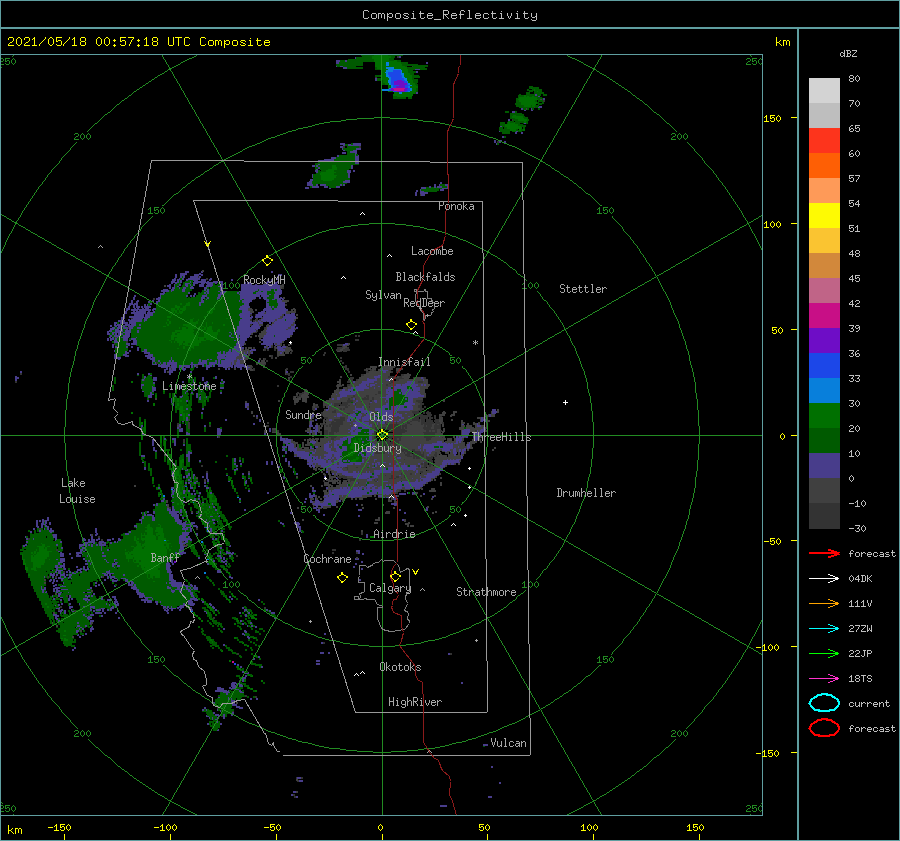
Task: Click the ThreeHills label
Action: pos(501,437)
